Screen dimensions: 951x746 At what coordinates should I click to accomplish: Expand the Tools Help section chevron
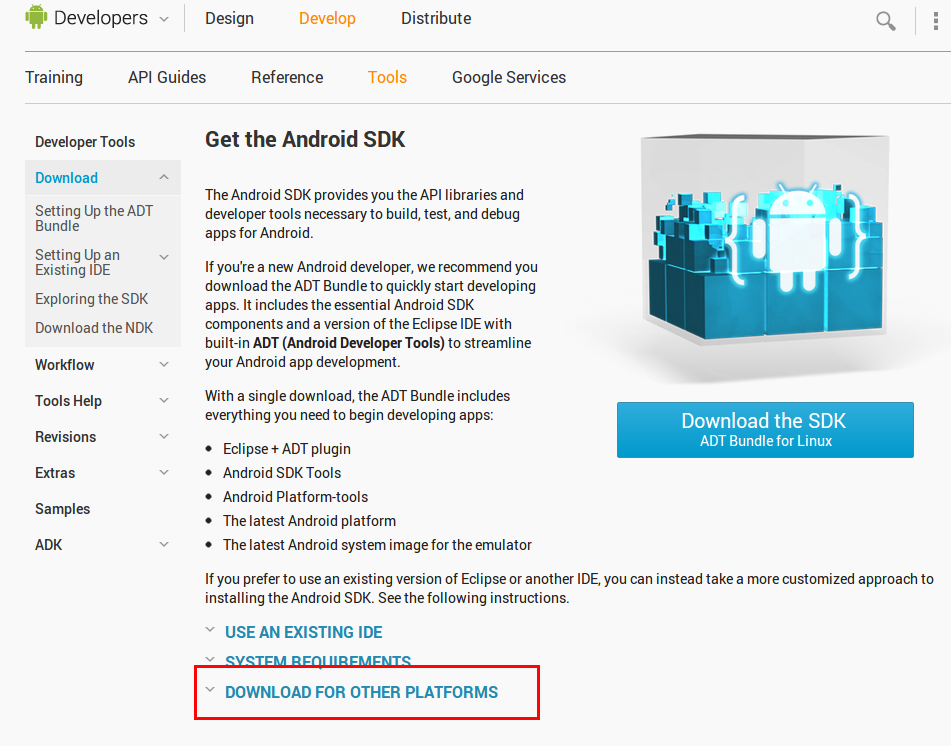[164, 400]
